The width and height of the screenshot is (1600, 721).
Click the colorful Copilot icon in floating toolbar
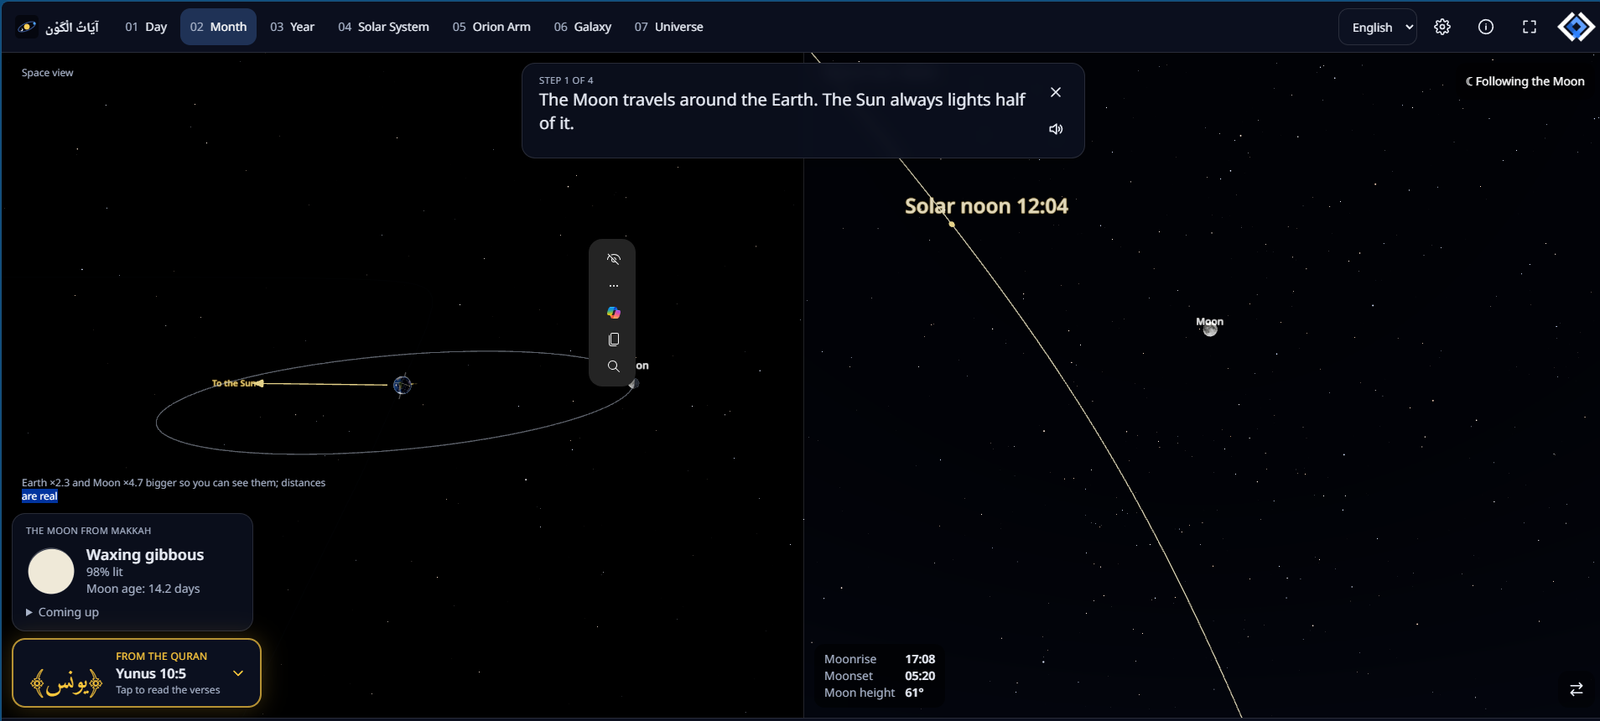click(x=614, y=313)
